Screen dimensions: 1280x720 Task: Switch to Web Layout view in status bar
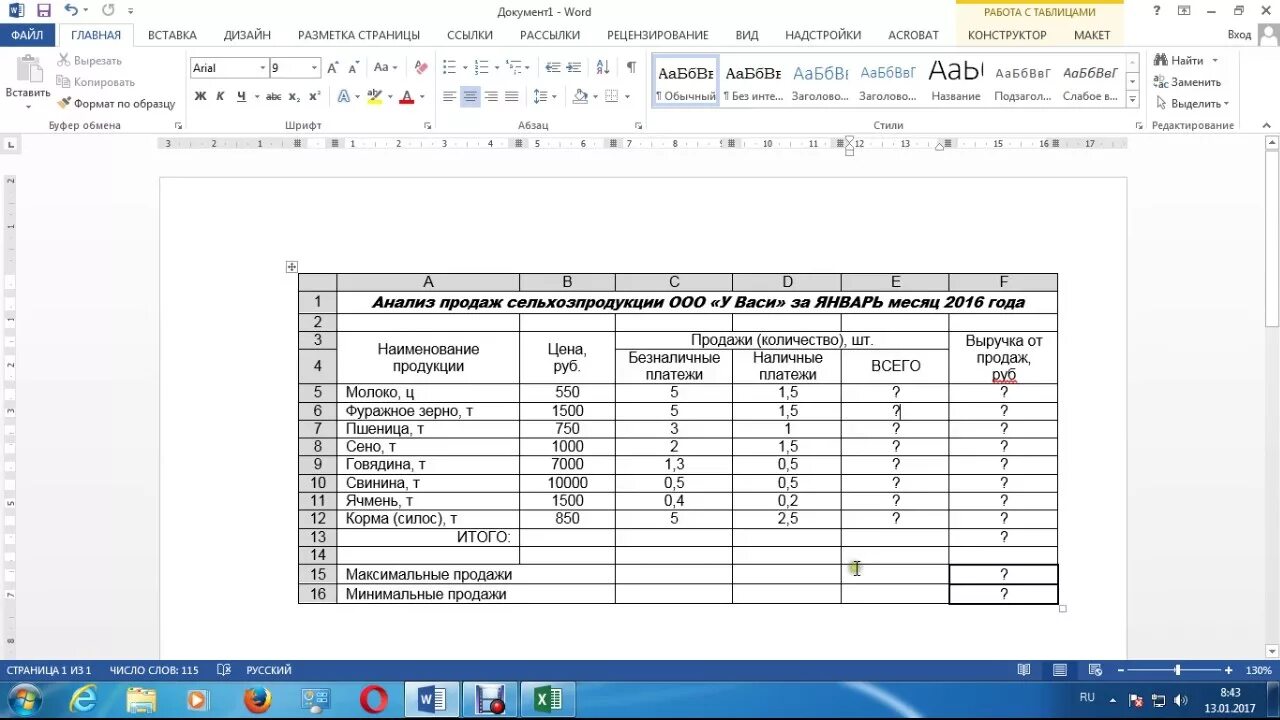tap(1095, 670)
